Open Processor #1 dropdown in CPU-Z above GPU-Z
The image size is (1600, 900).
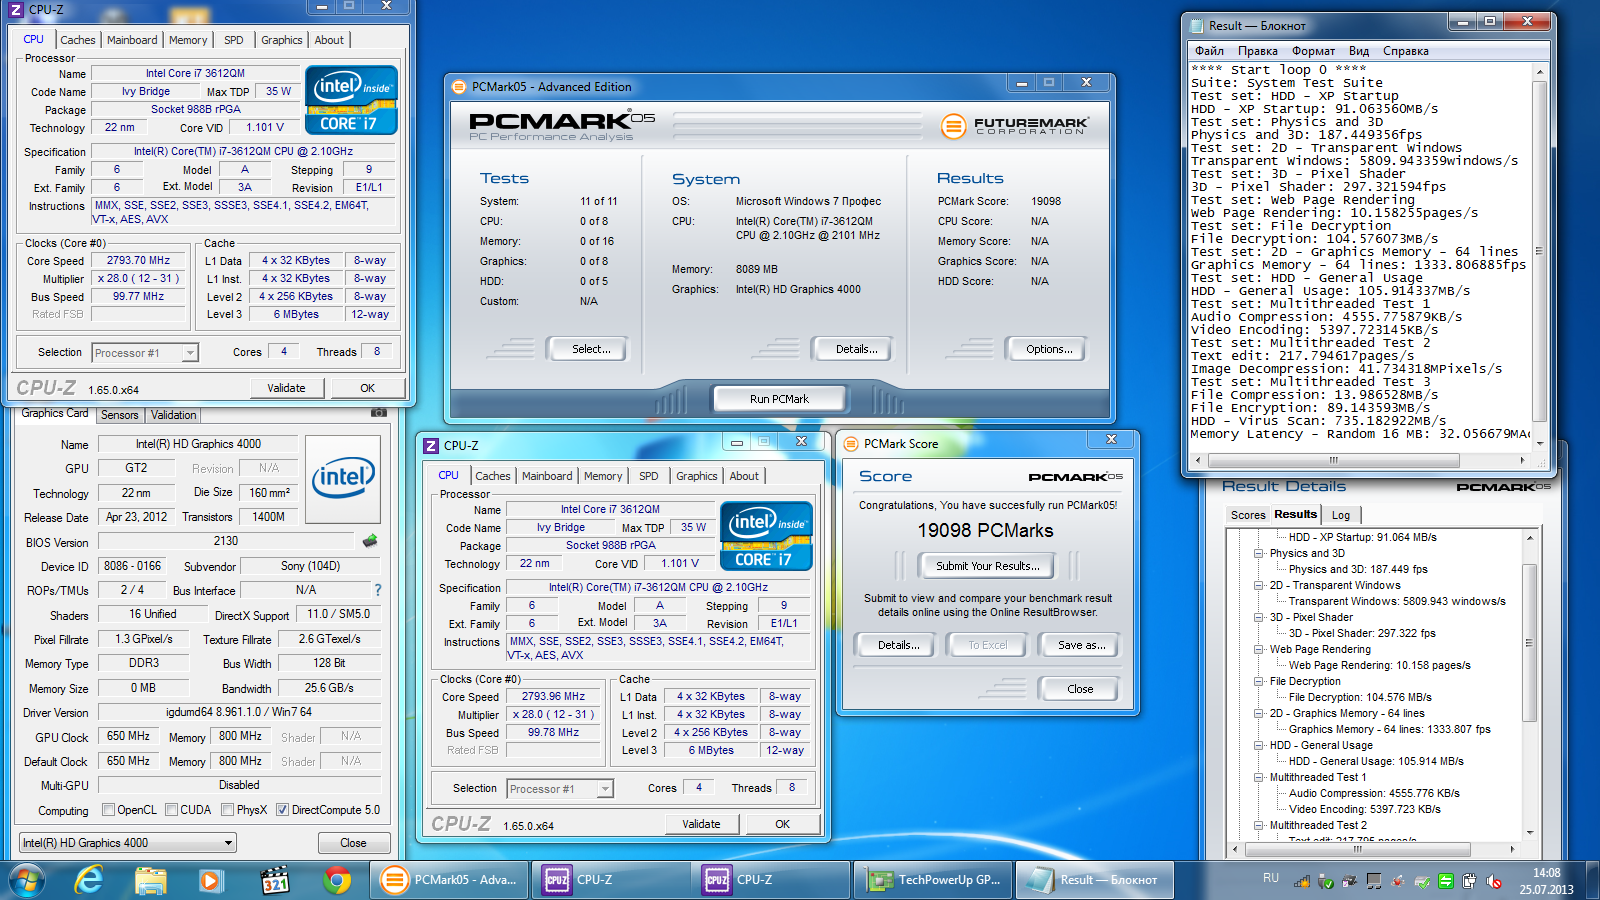(x=145, y=352)
